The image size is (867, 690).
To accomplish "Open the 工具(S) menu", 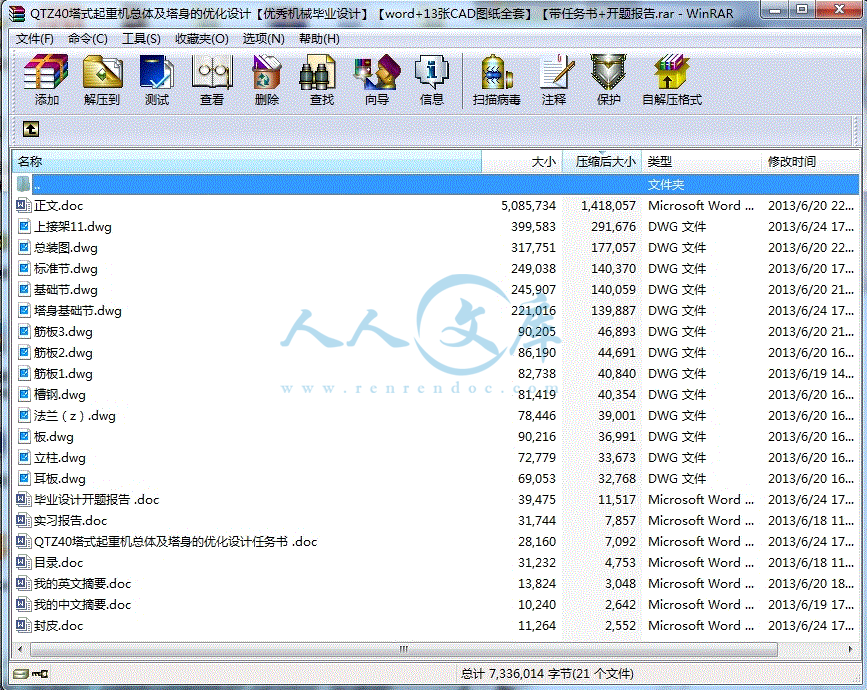I will click(141, 39).
